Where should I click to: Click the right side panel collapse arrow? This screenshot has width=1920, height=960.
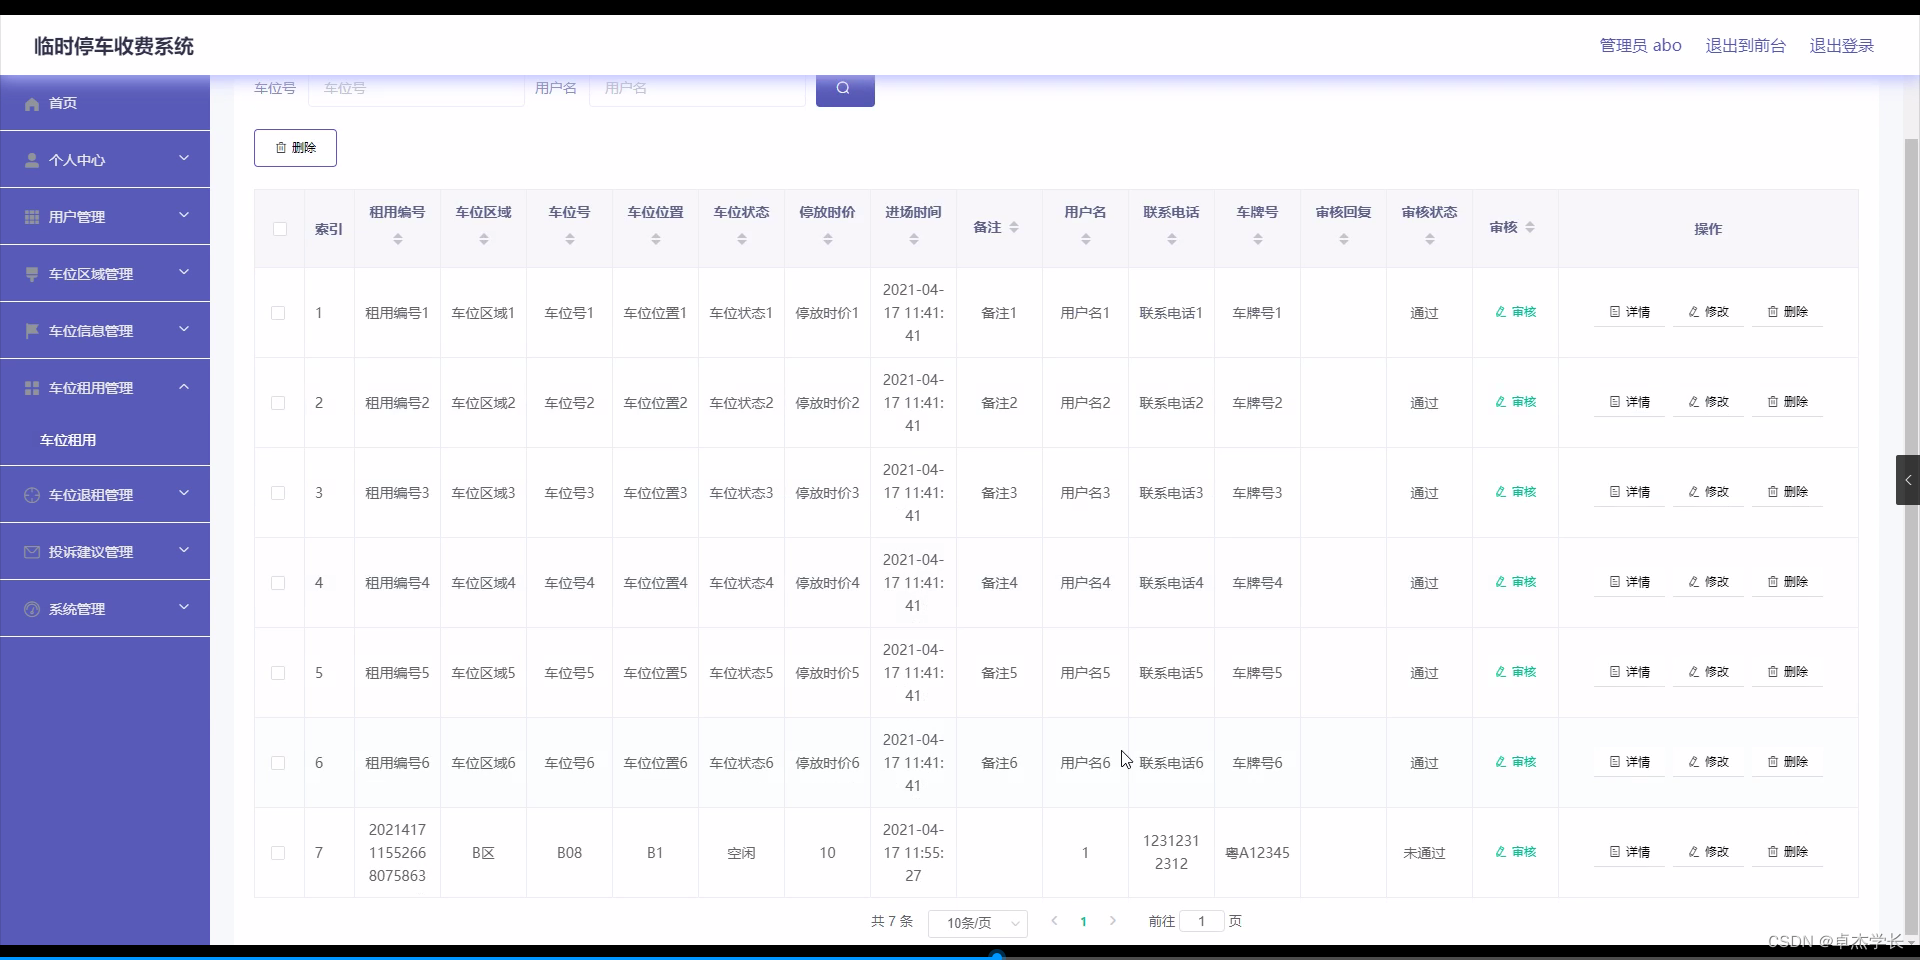point(1908,480)
